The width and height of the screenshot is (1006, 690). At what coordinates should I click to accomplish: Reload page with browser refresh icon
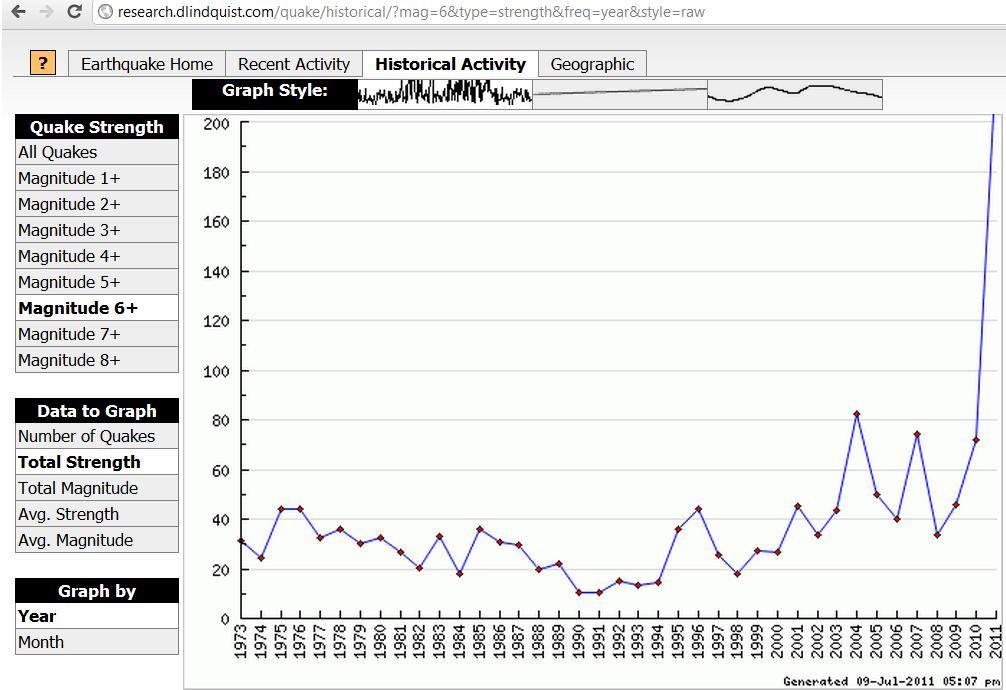74,12
